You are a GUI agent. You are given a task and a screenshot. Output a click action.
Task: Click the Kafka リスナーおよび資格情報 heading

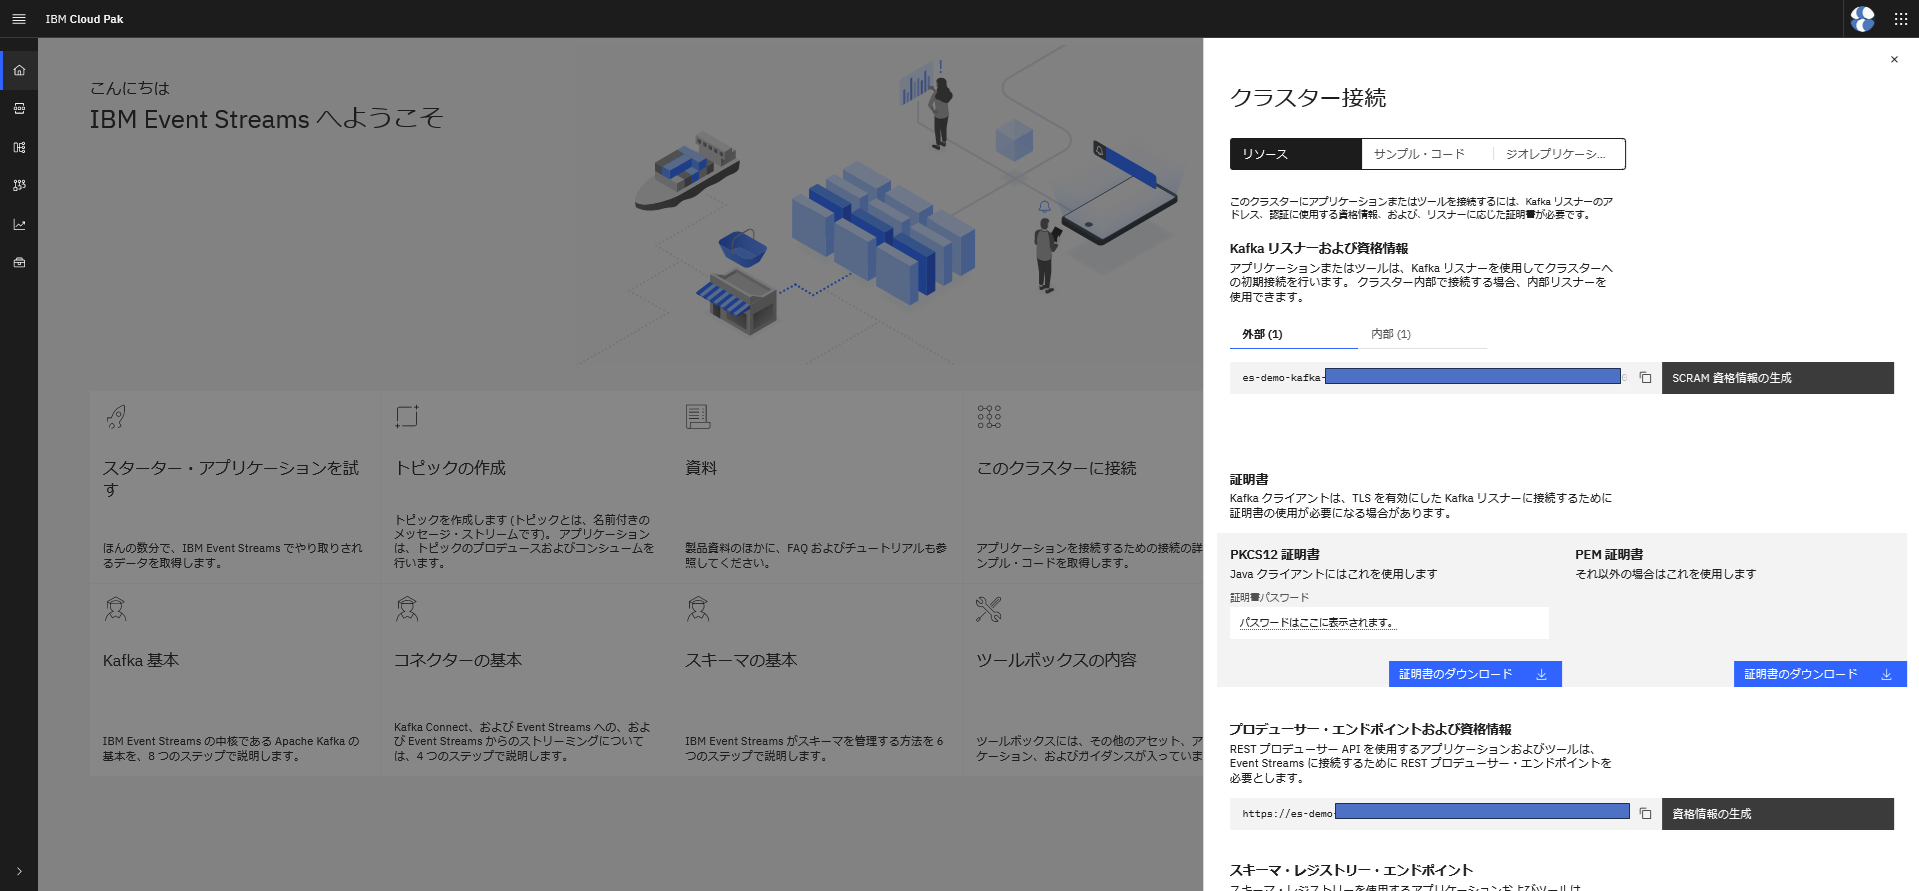1319,248
